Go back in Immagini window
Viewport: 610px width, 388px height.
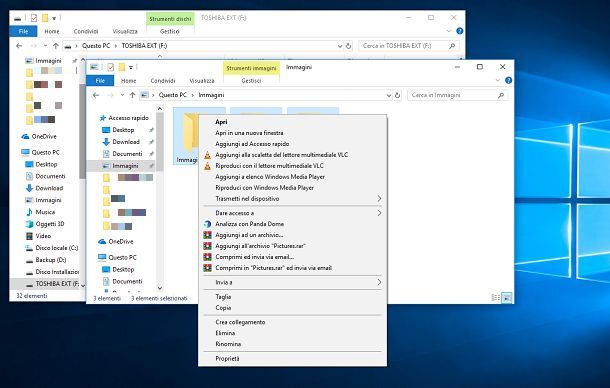96,95
